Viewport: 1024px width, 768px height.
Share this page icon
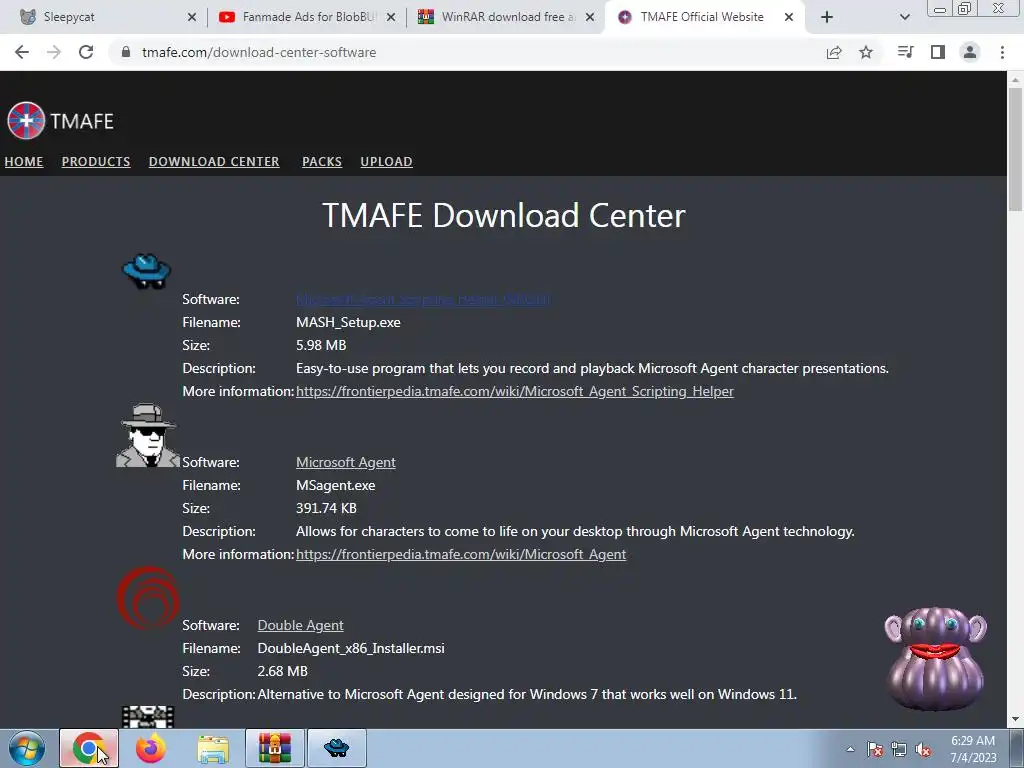click(x=834, y=52)
